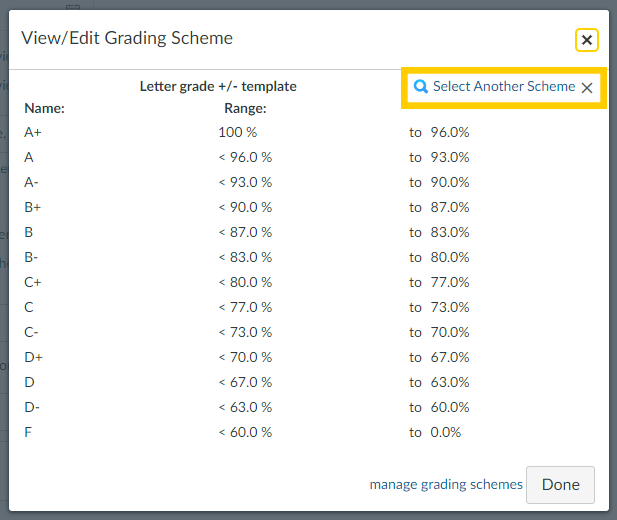Open the Select Another Scheme link
Screen dimensions: 617x520
[x=503, y=87]
